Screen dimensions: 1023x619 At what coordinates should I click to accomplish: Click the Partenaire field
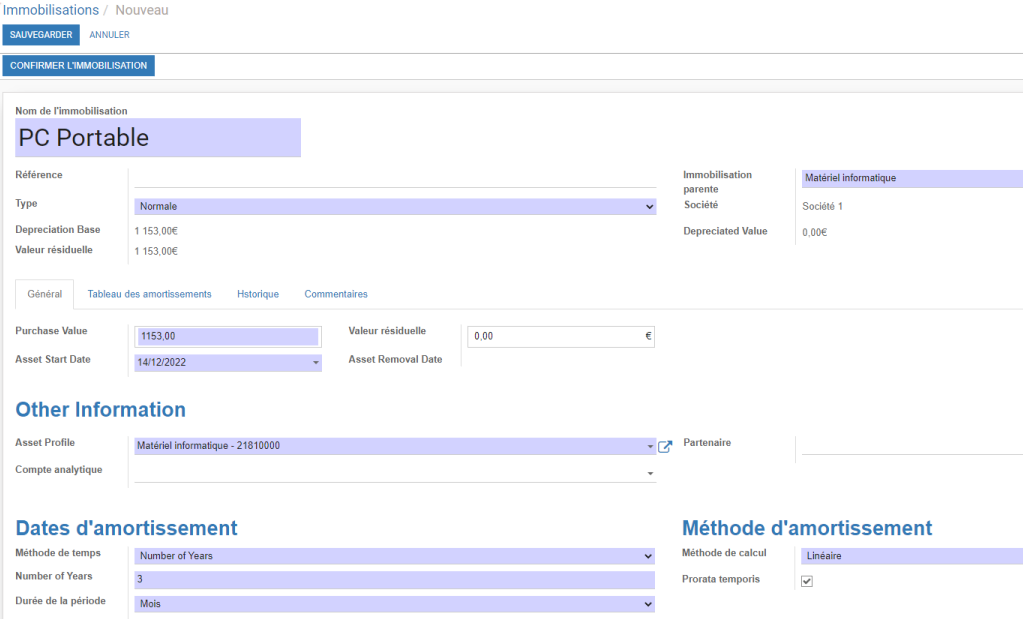click(x=911, y=446)
